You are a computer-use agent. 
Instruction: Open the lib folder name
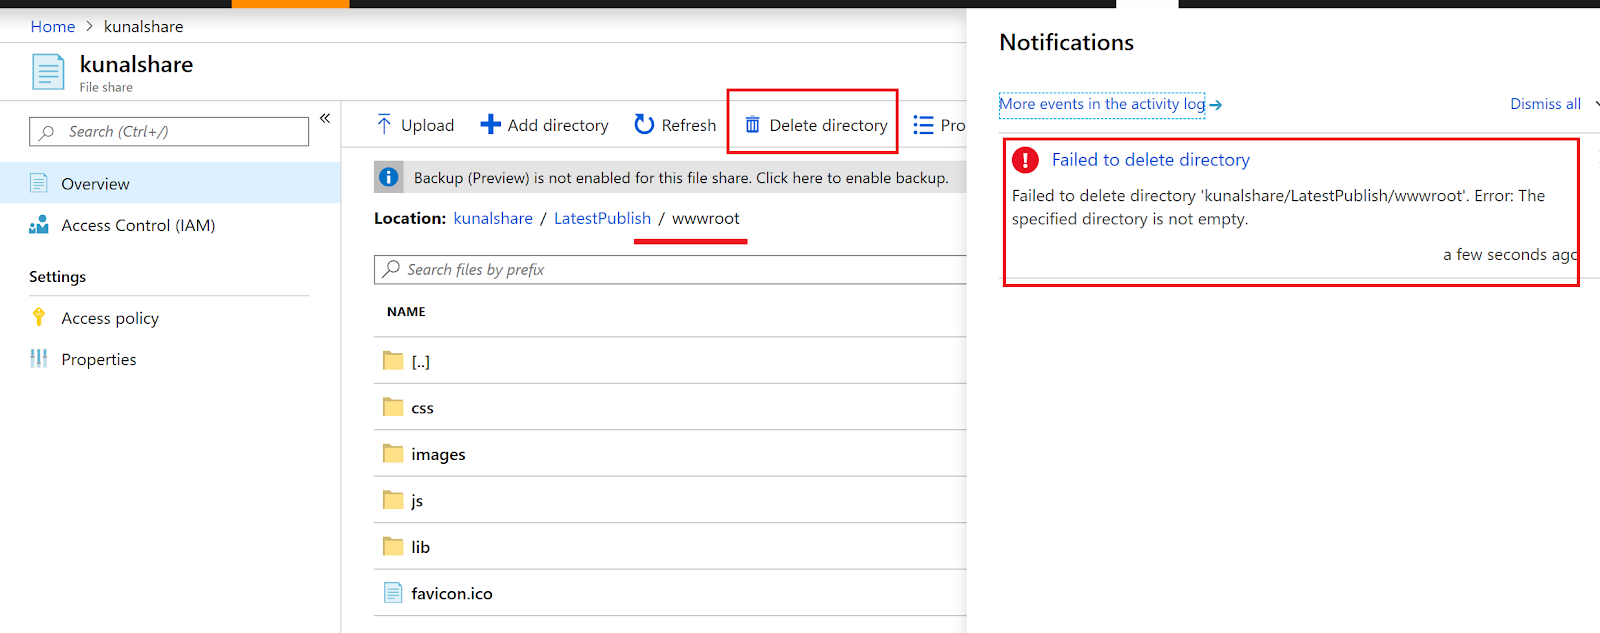coord(420,547)
